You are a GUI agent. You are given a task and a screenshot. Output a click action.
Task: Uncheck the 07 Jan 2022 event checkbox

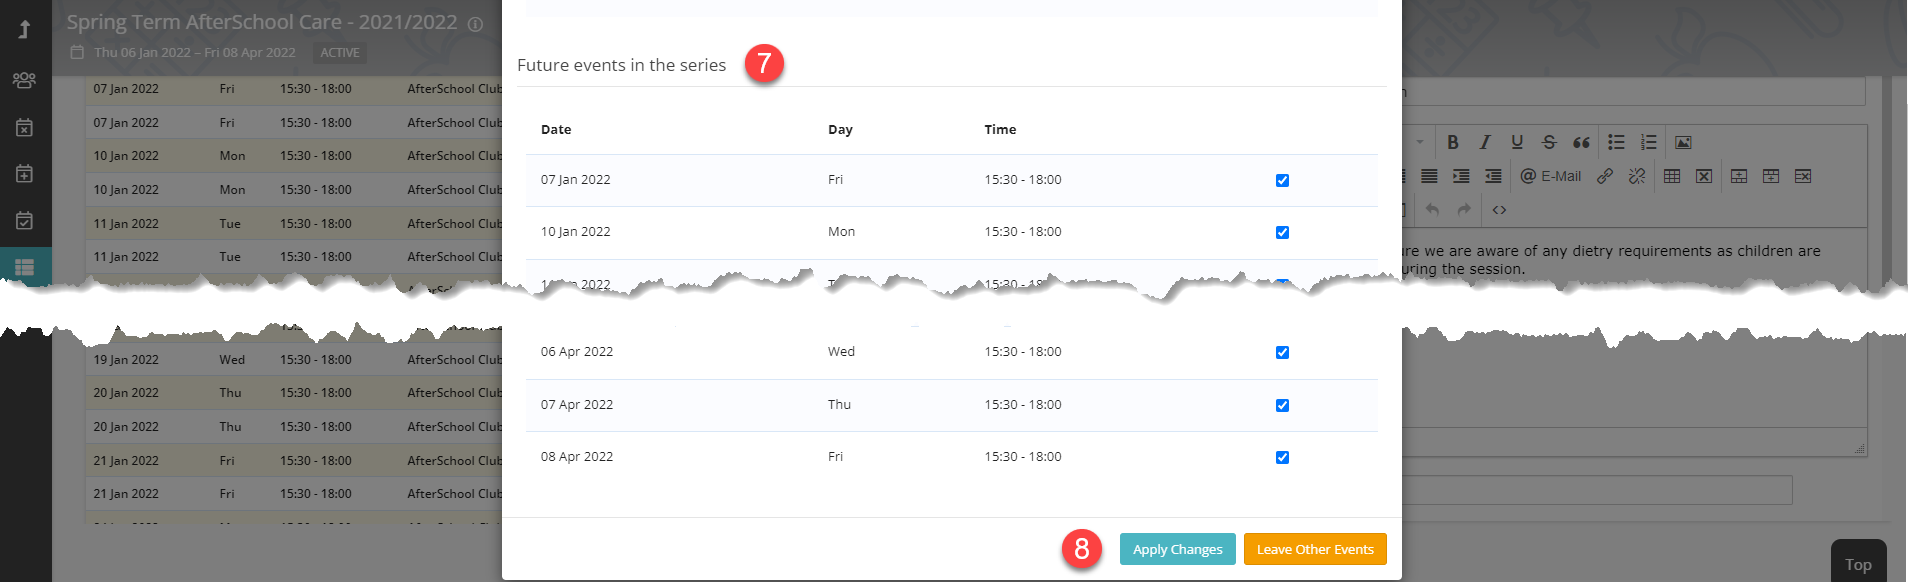click(1282, 181)
